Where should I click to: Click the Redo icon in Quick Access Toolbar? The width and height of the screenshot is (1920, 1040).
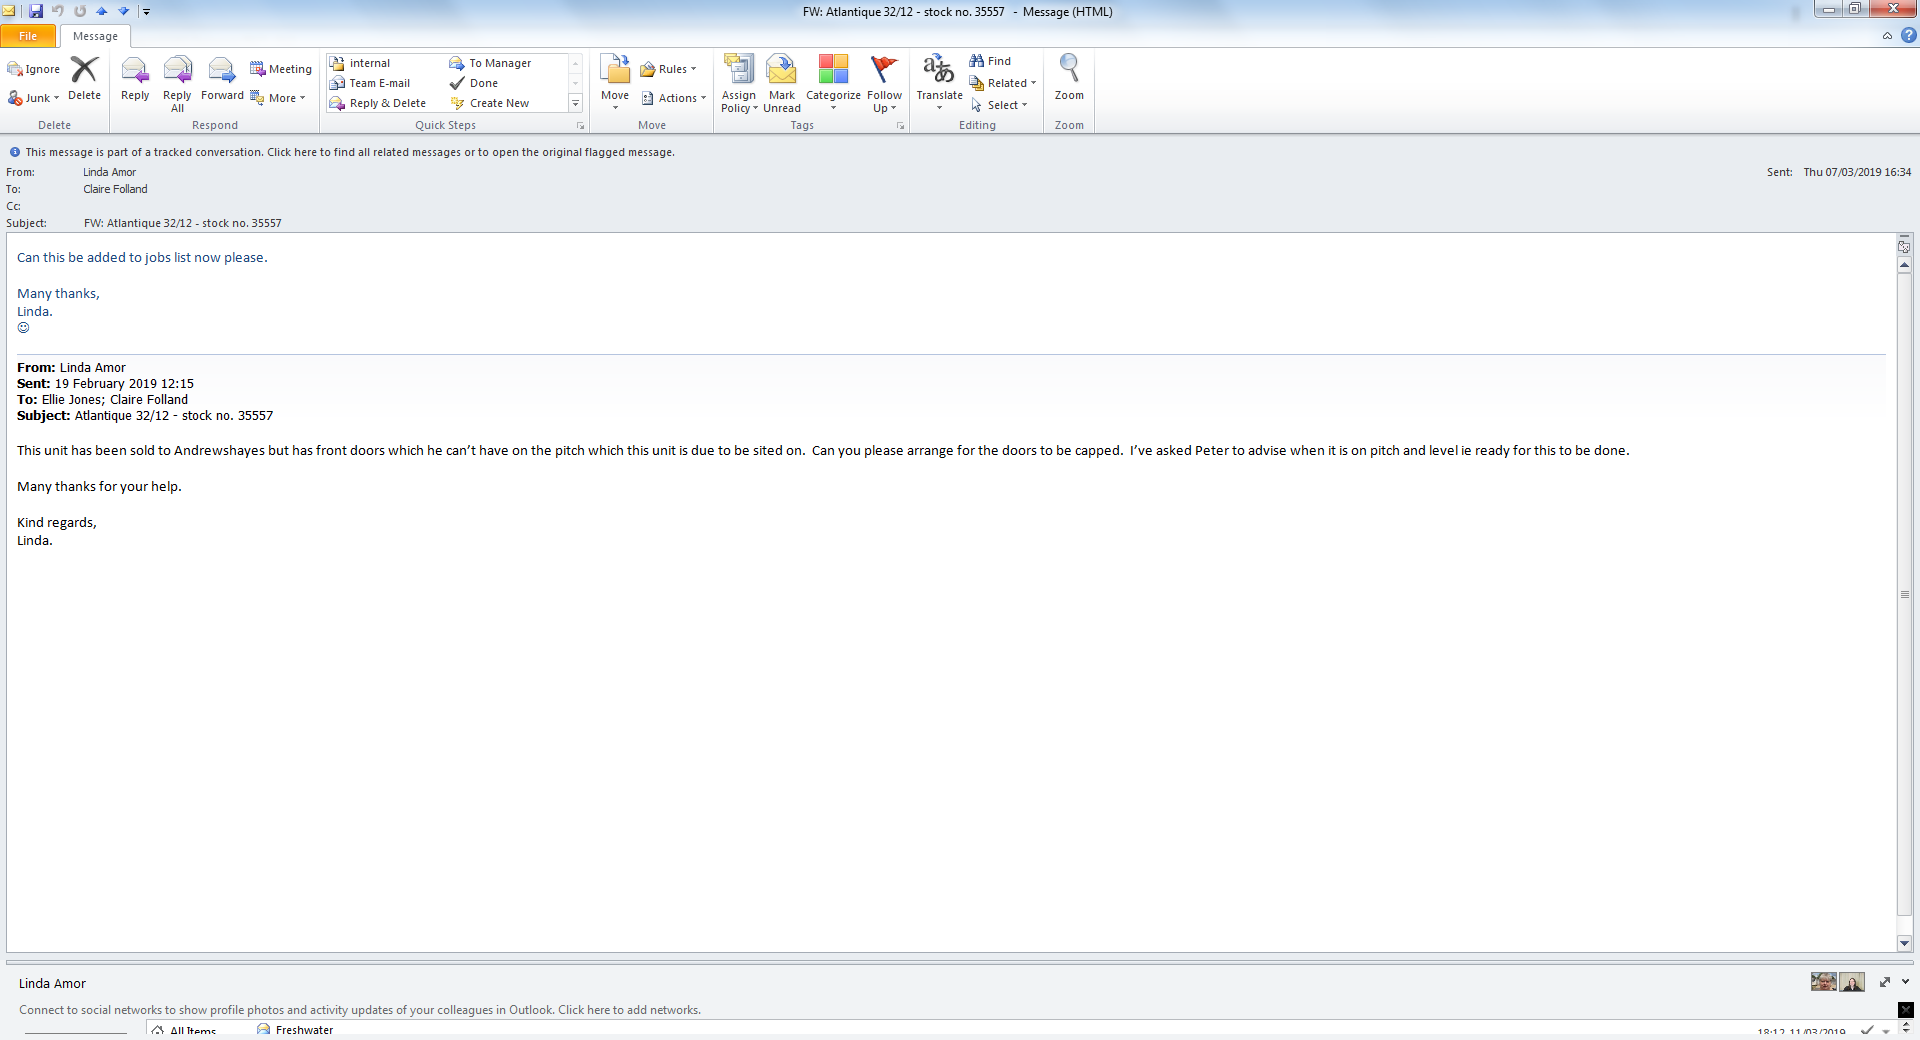[80, 11]
